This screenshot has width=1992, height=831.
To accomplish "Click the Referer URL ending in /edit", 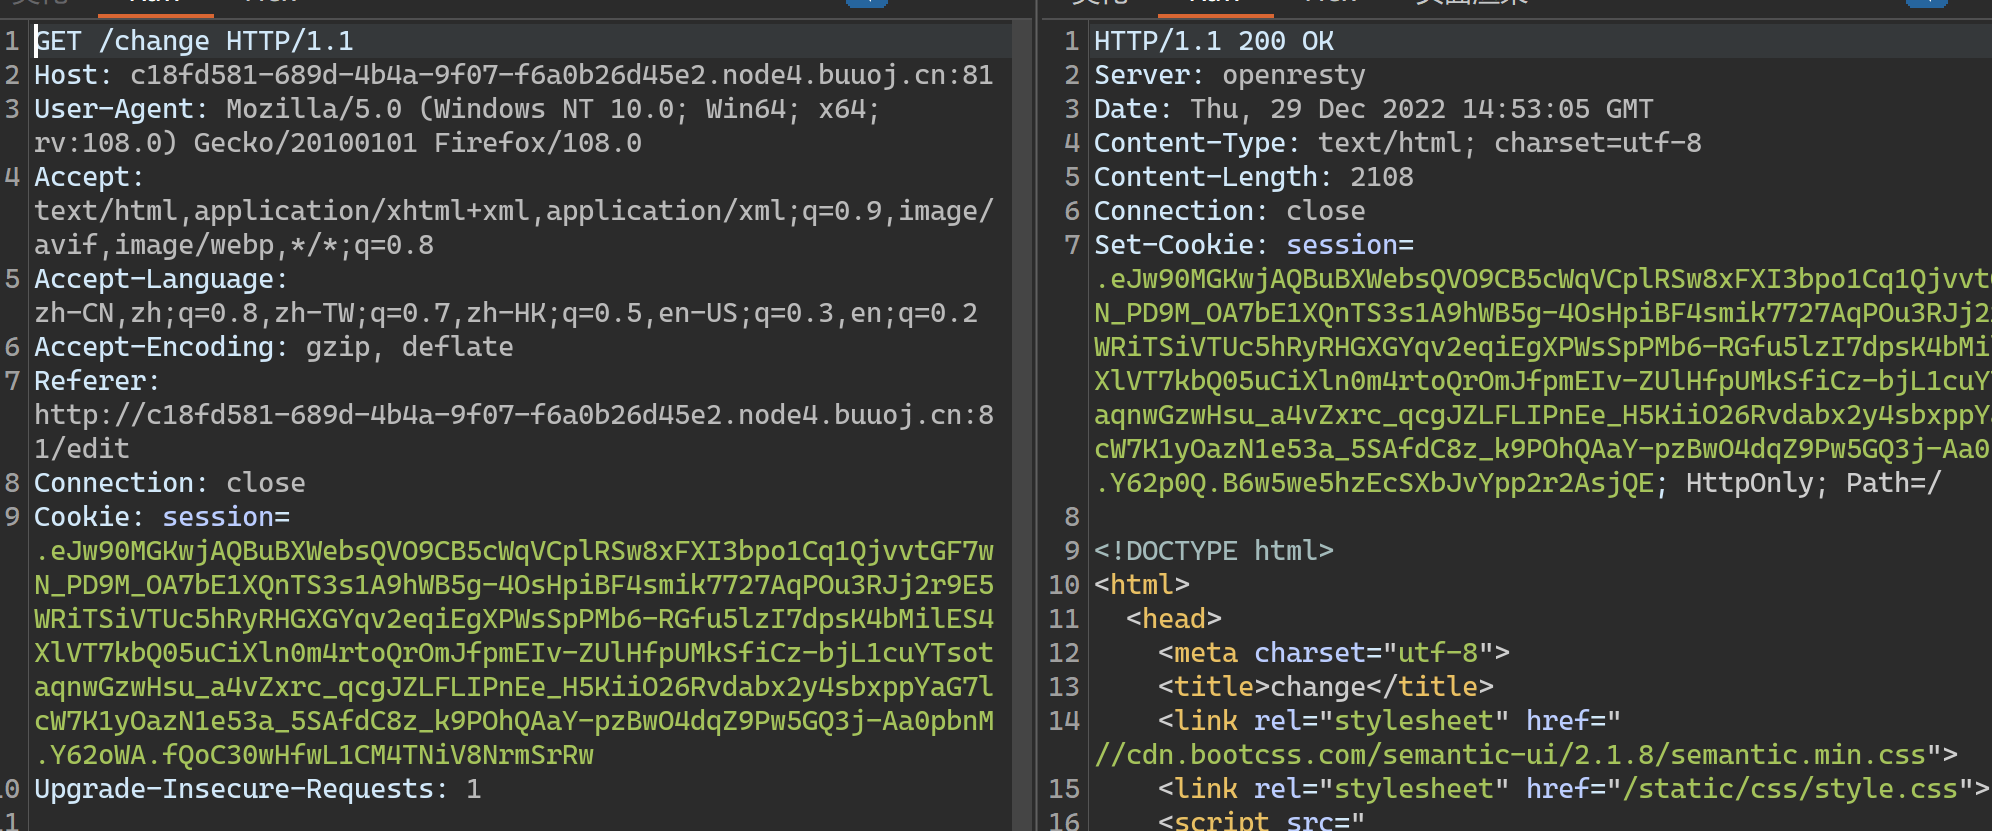I will click(513, 432).
